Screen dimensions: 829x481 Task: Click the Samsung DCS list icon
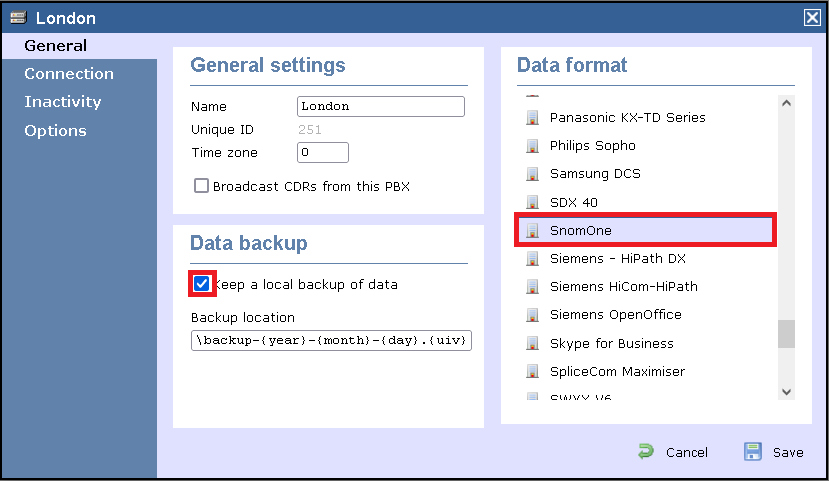(532, 174)
